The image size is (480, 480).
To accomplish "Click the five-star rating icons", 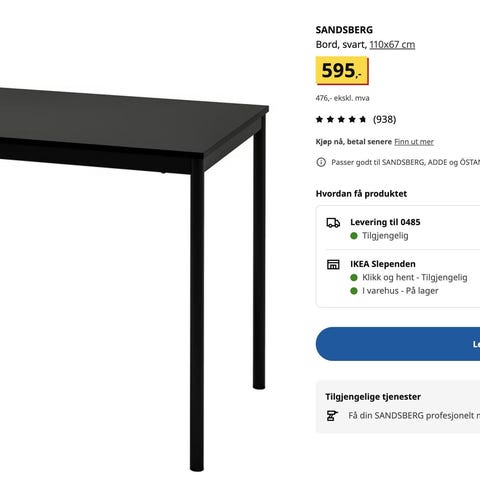I will pyautogui.click(x=341, y=119).
